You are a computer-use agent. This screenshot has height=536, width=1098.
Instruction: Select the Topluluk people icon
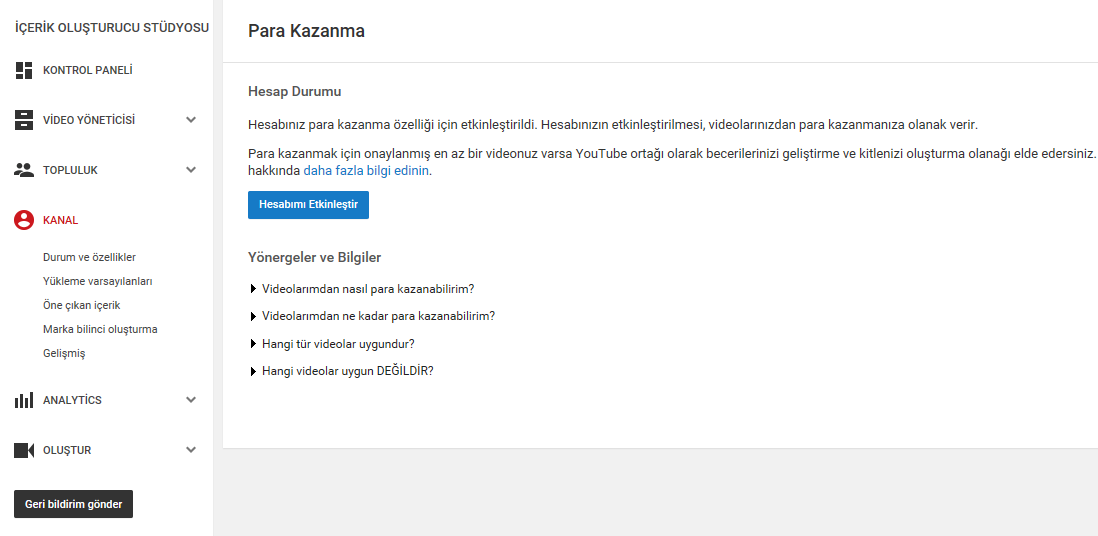[24, 170]
